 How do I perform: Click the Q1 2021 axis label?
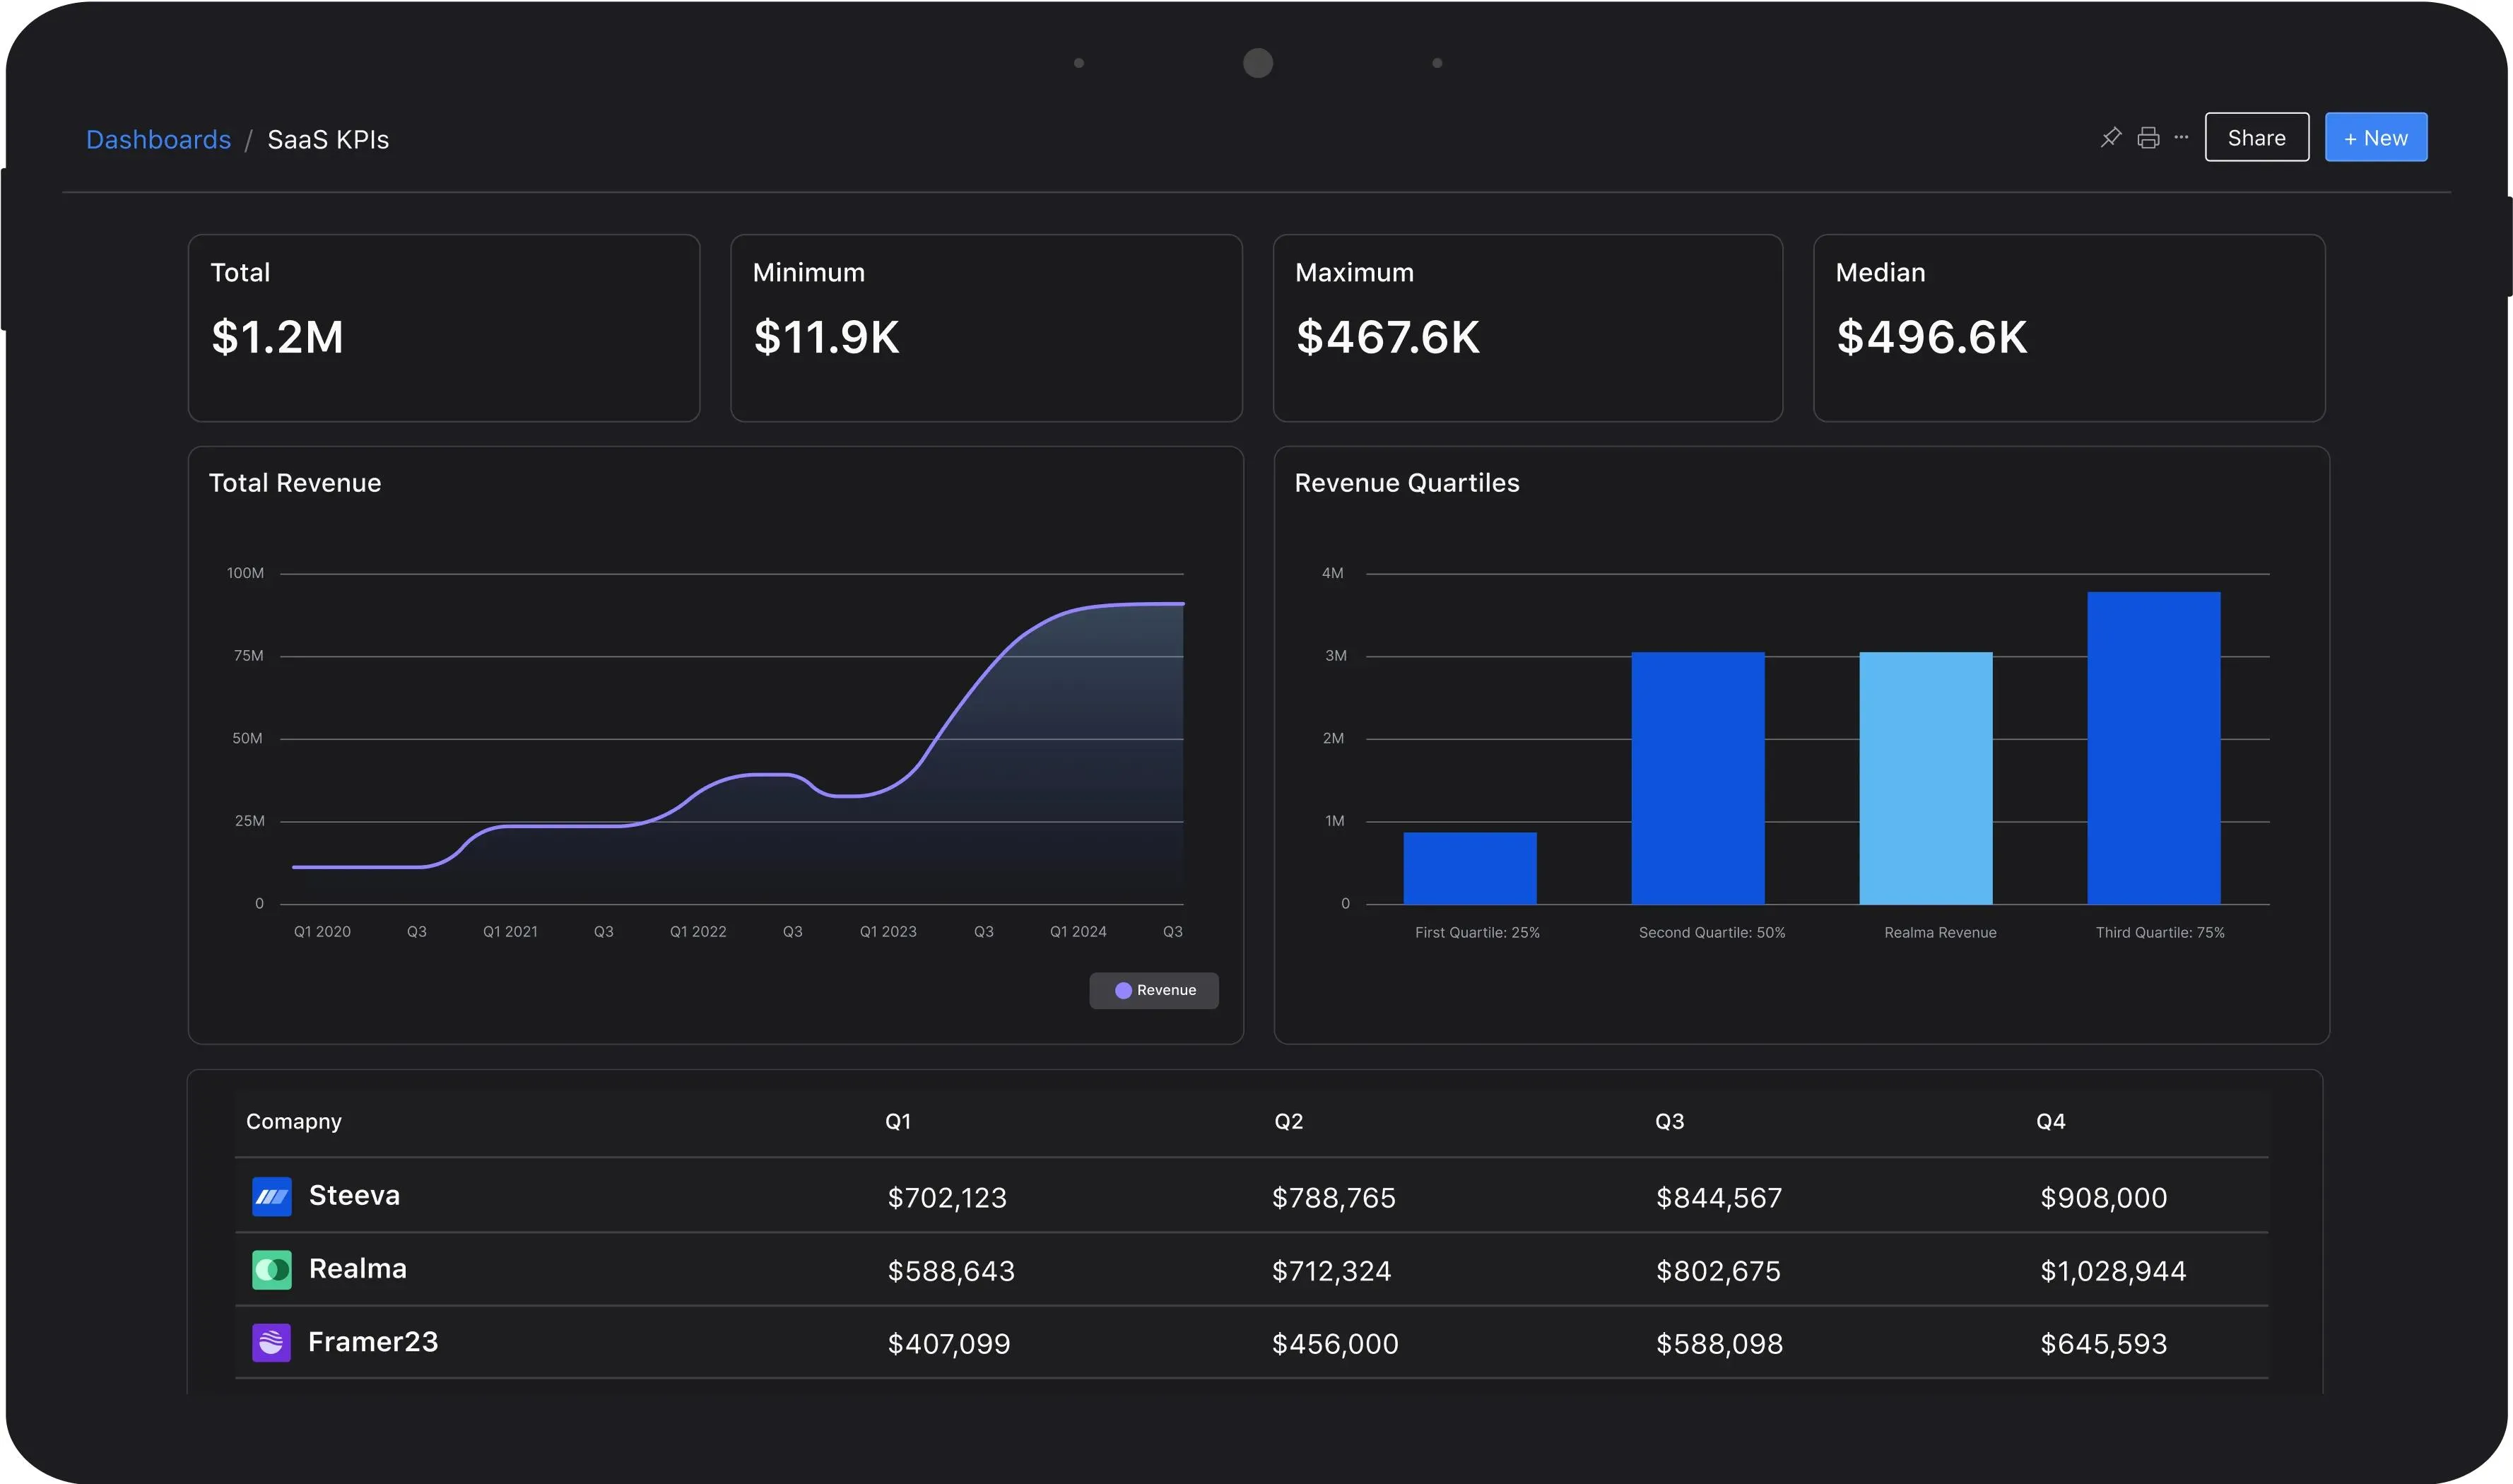(x=510, y=932)
